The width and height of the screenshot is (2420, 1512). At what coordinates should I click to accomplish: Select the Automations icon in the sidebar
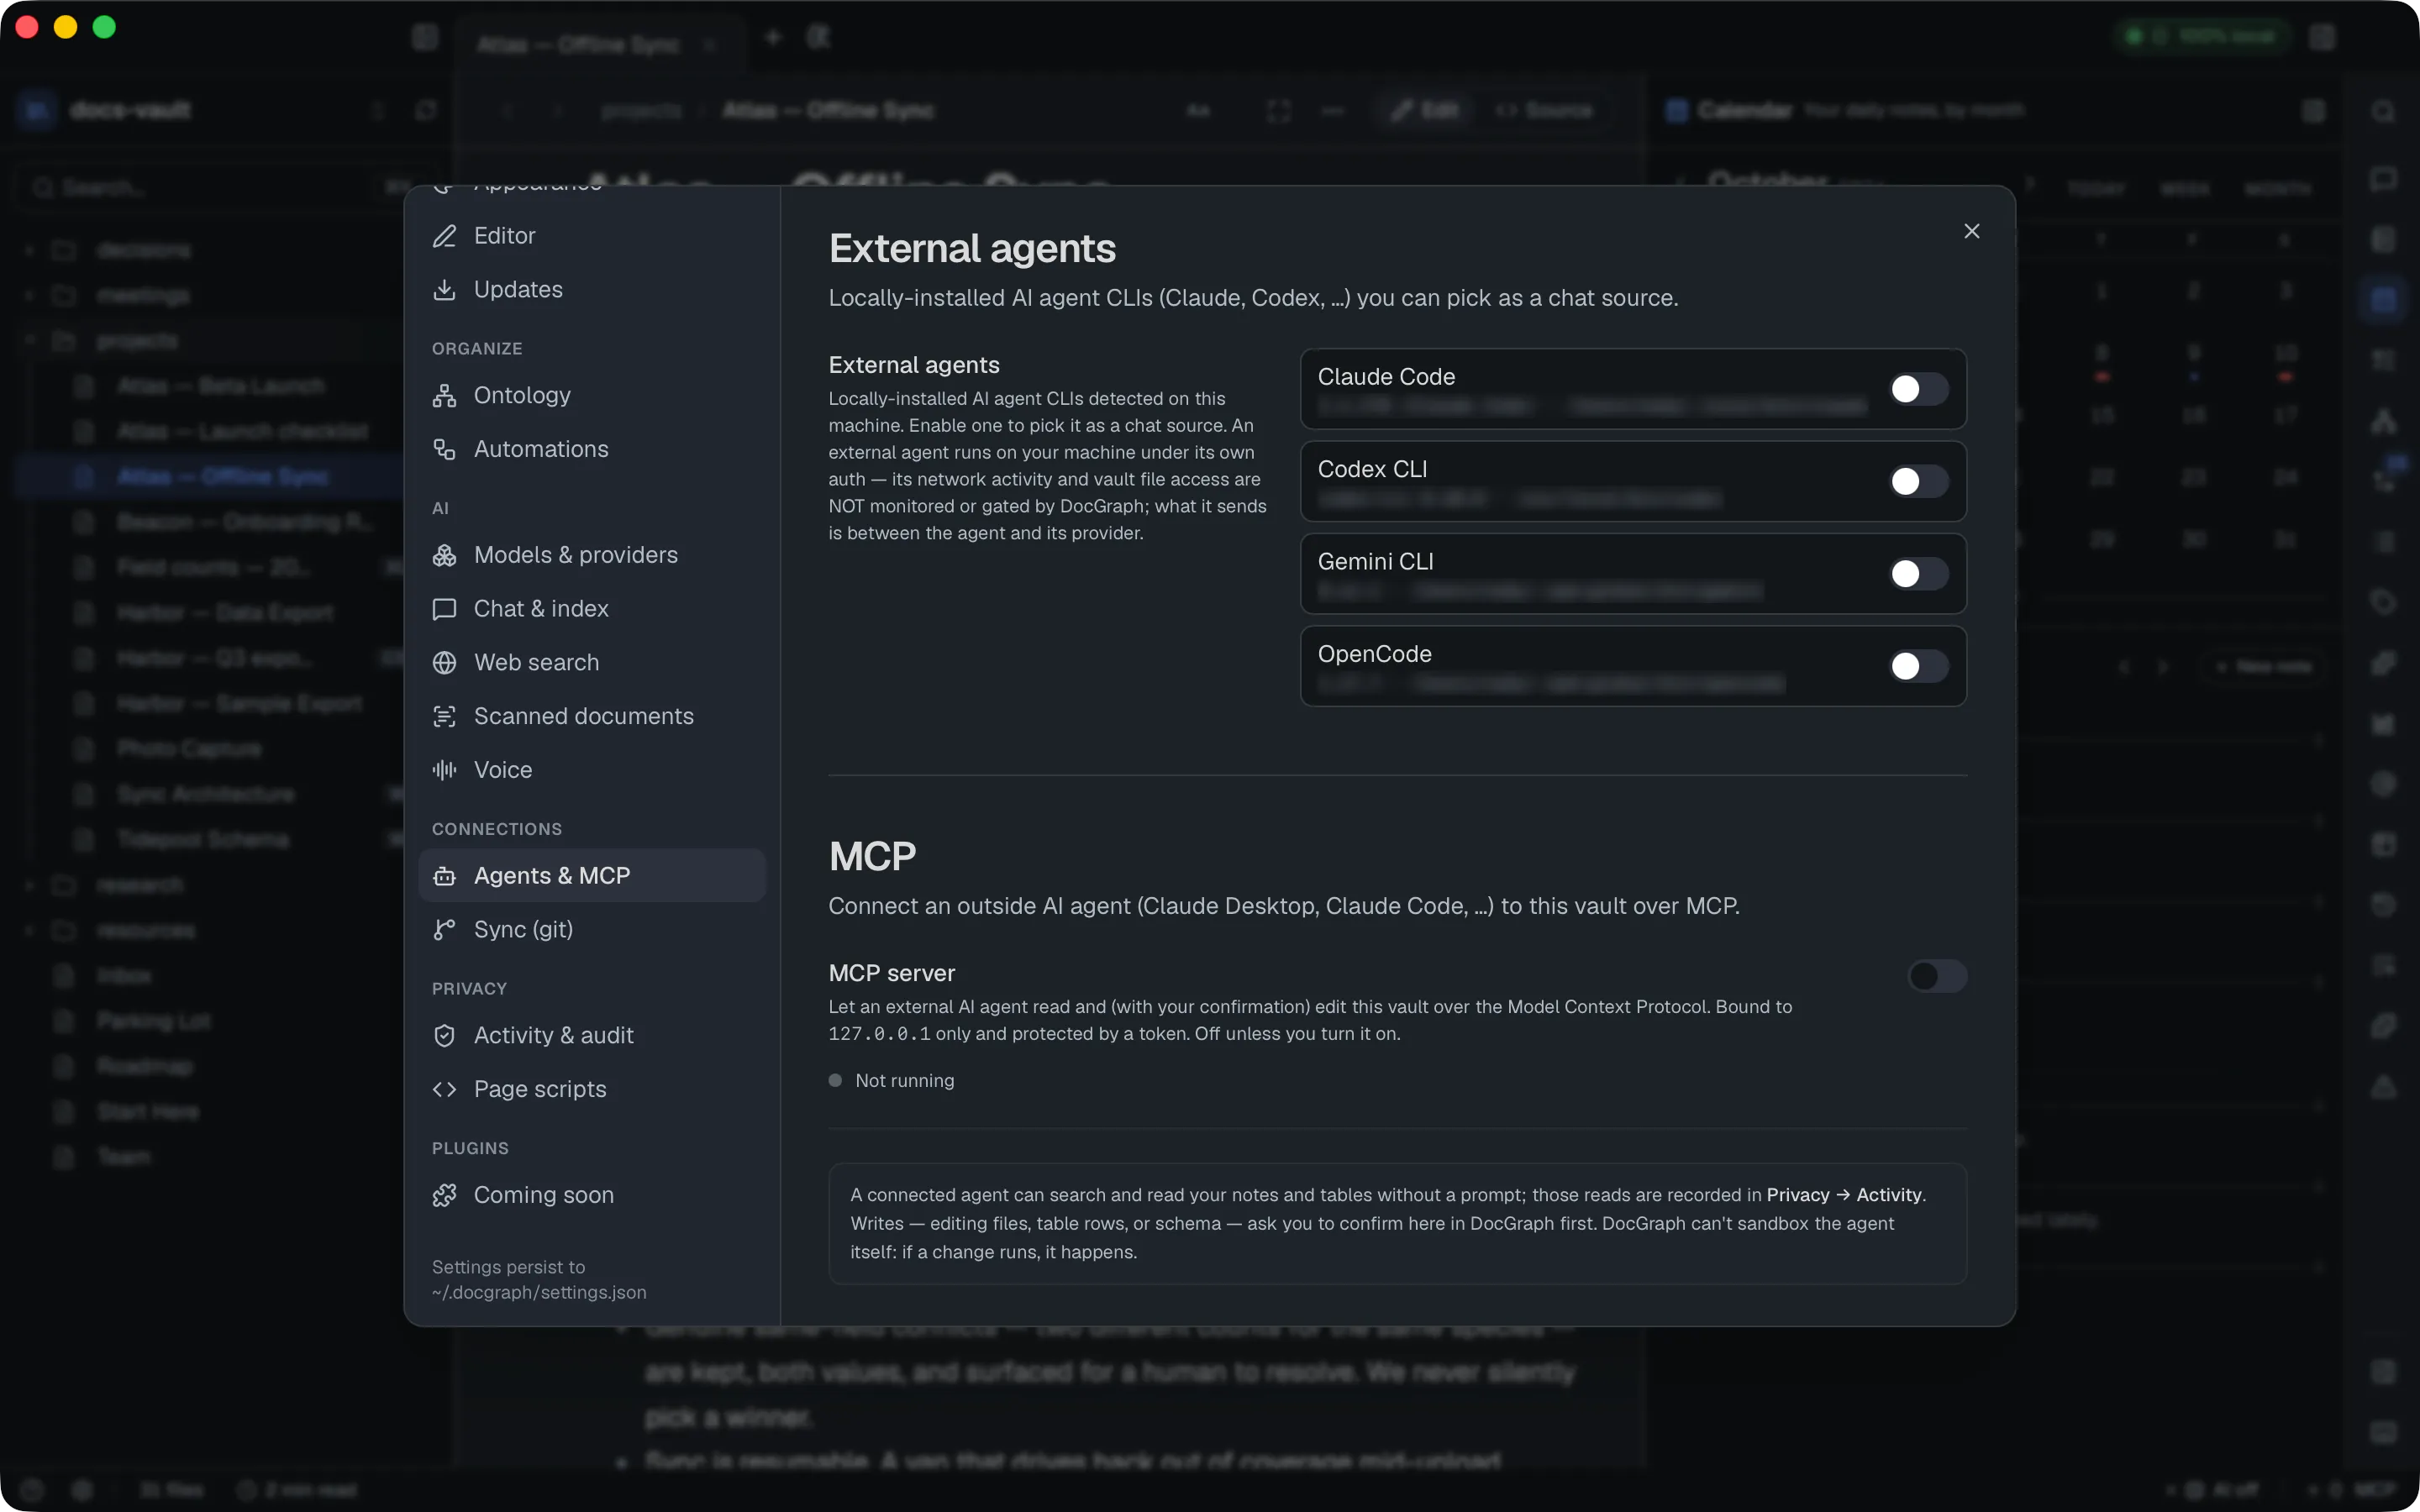click(444, 450)
